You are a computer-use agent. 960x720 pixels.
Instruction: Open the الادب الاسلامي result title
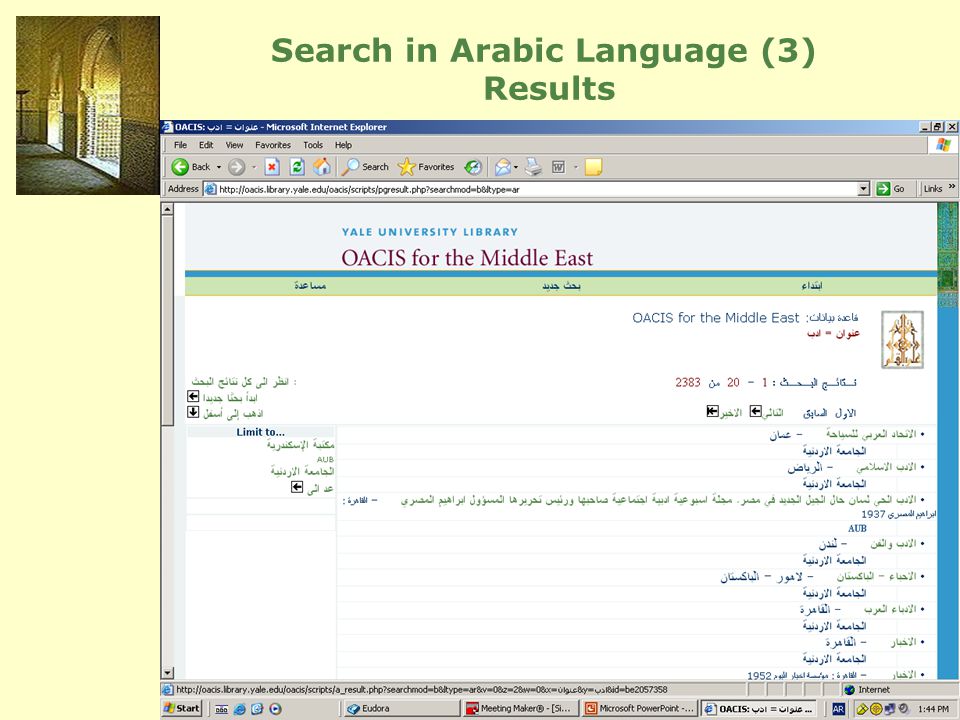[x=887, y=467]
